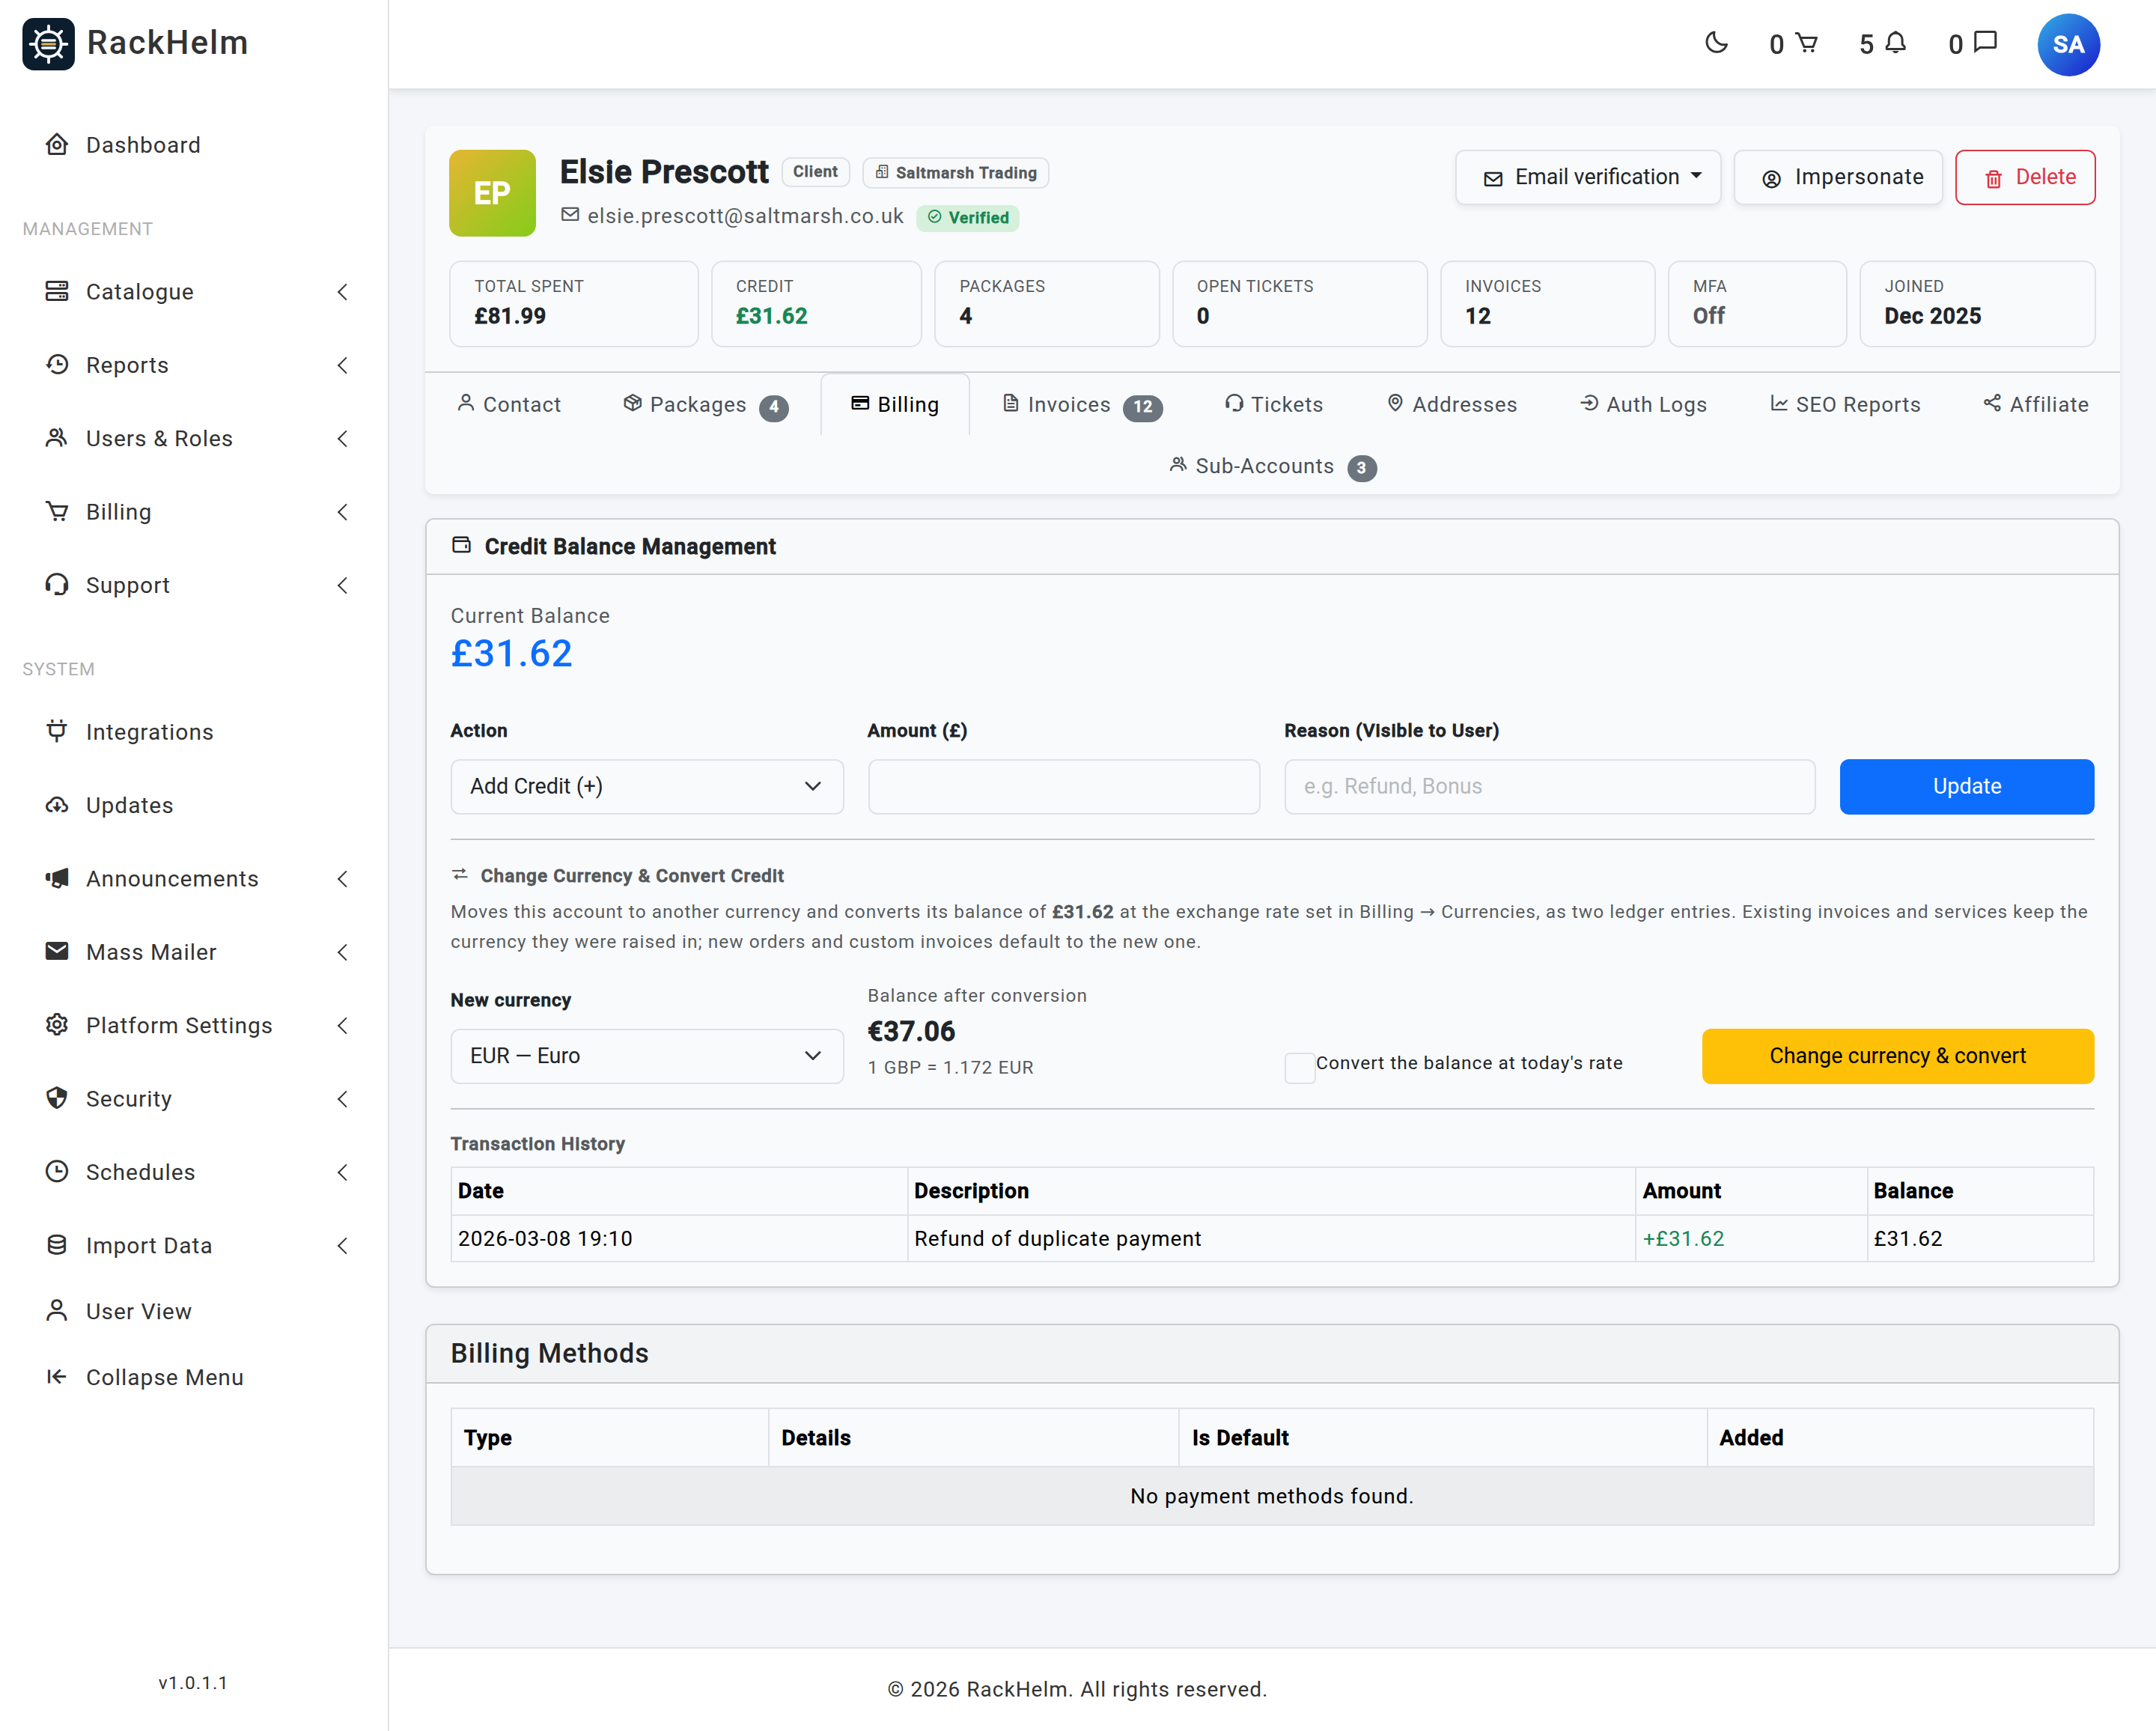Open the shopping cart icon

click(x=1806, y=43)
